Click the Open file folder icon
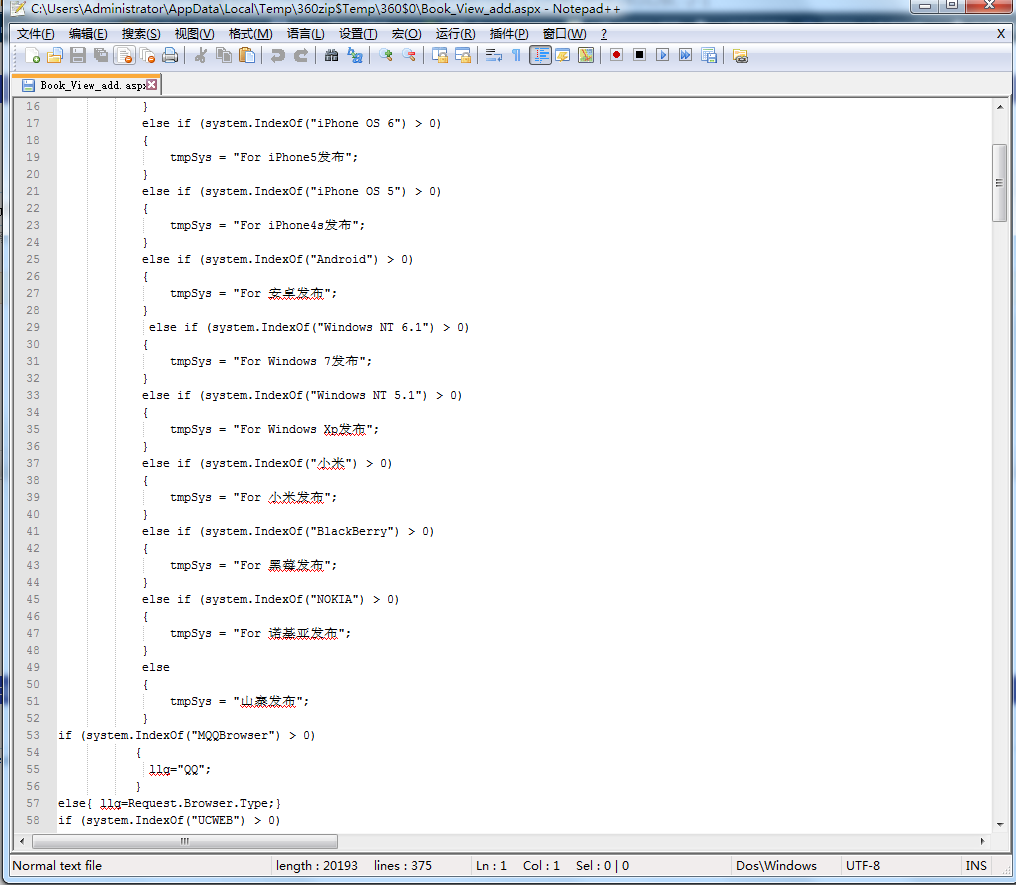 click(x=55, y=55)
